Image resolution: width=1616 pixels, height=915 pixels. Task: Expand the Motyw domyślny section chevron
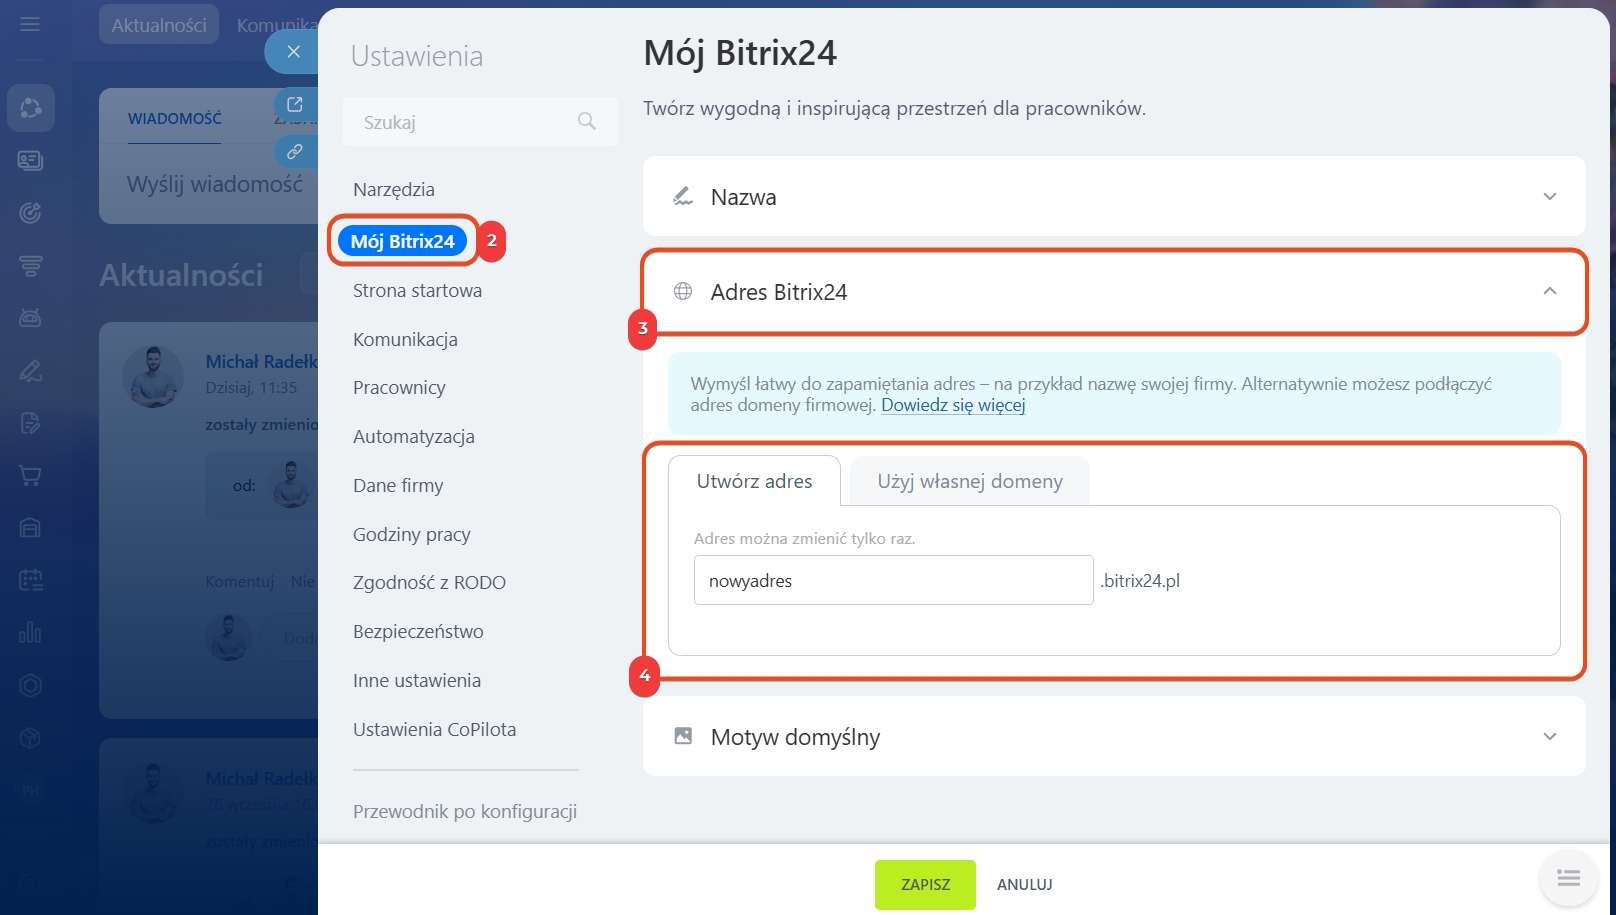coord(1550,736)
